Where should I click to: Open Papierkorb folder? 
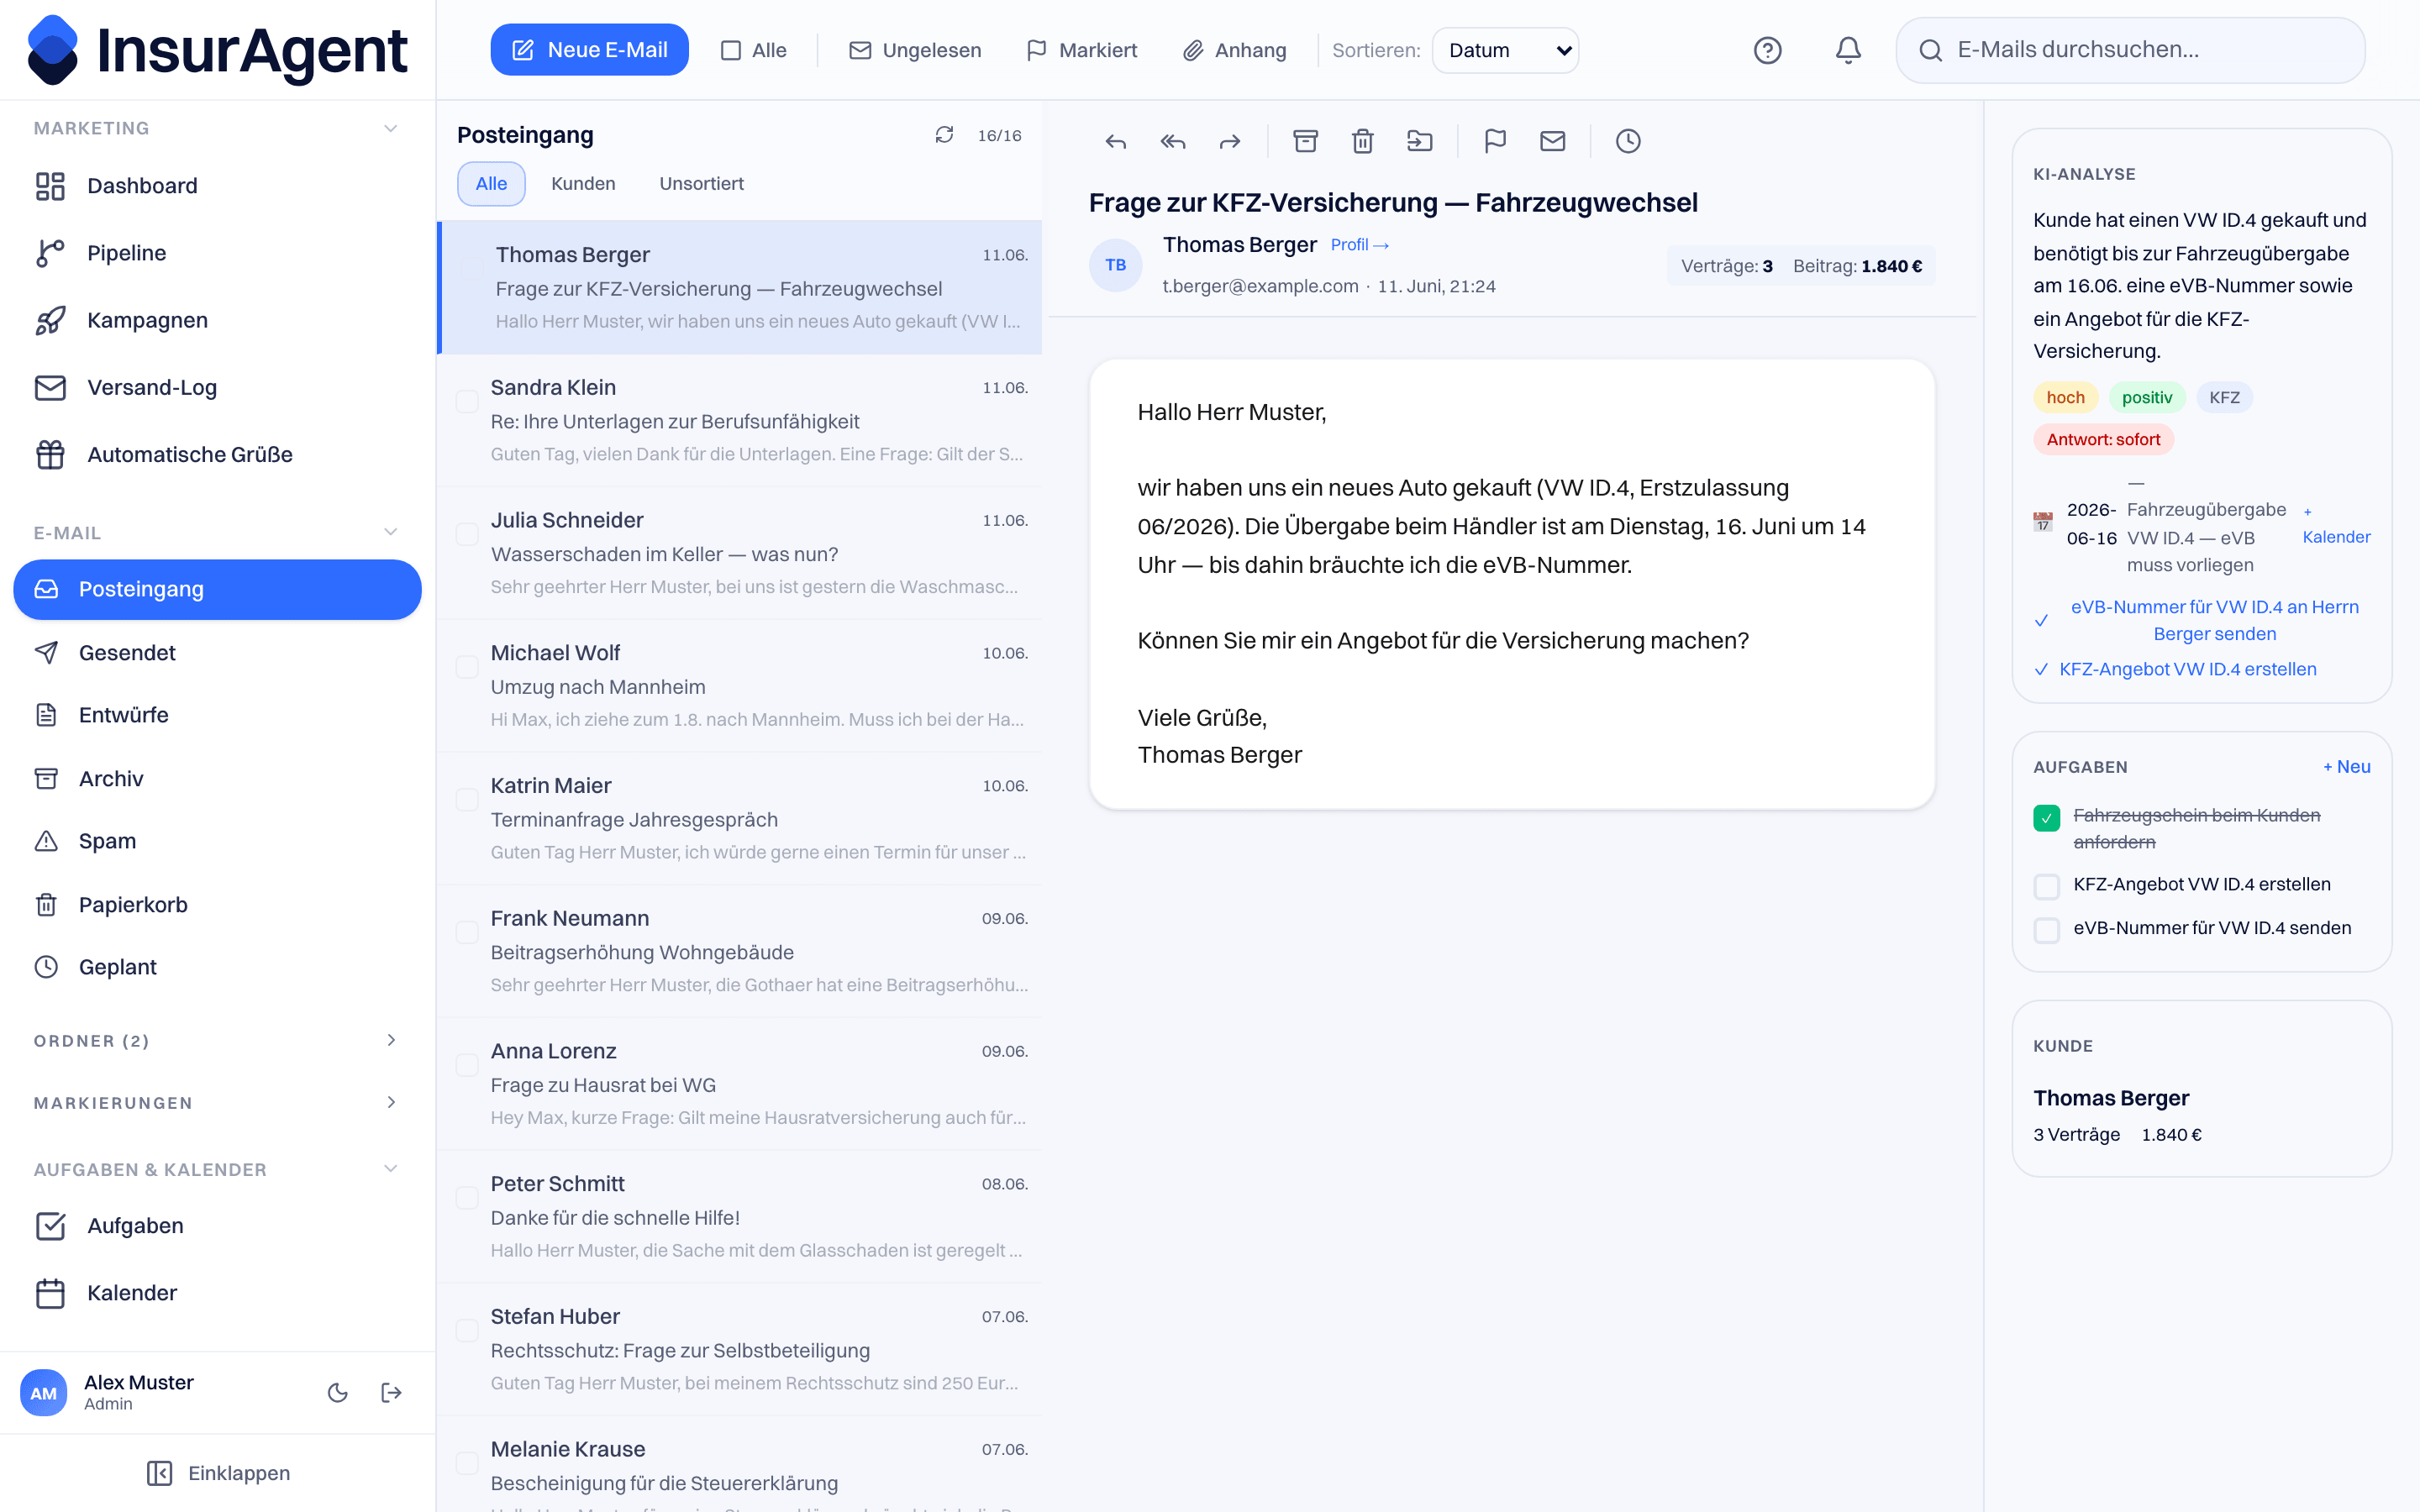(x=217, y=904)
